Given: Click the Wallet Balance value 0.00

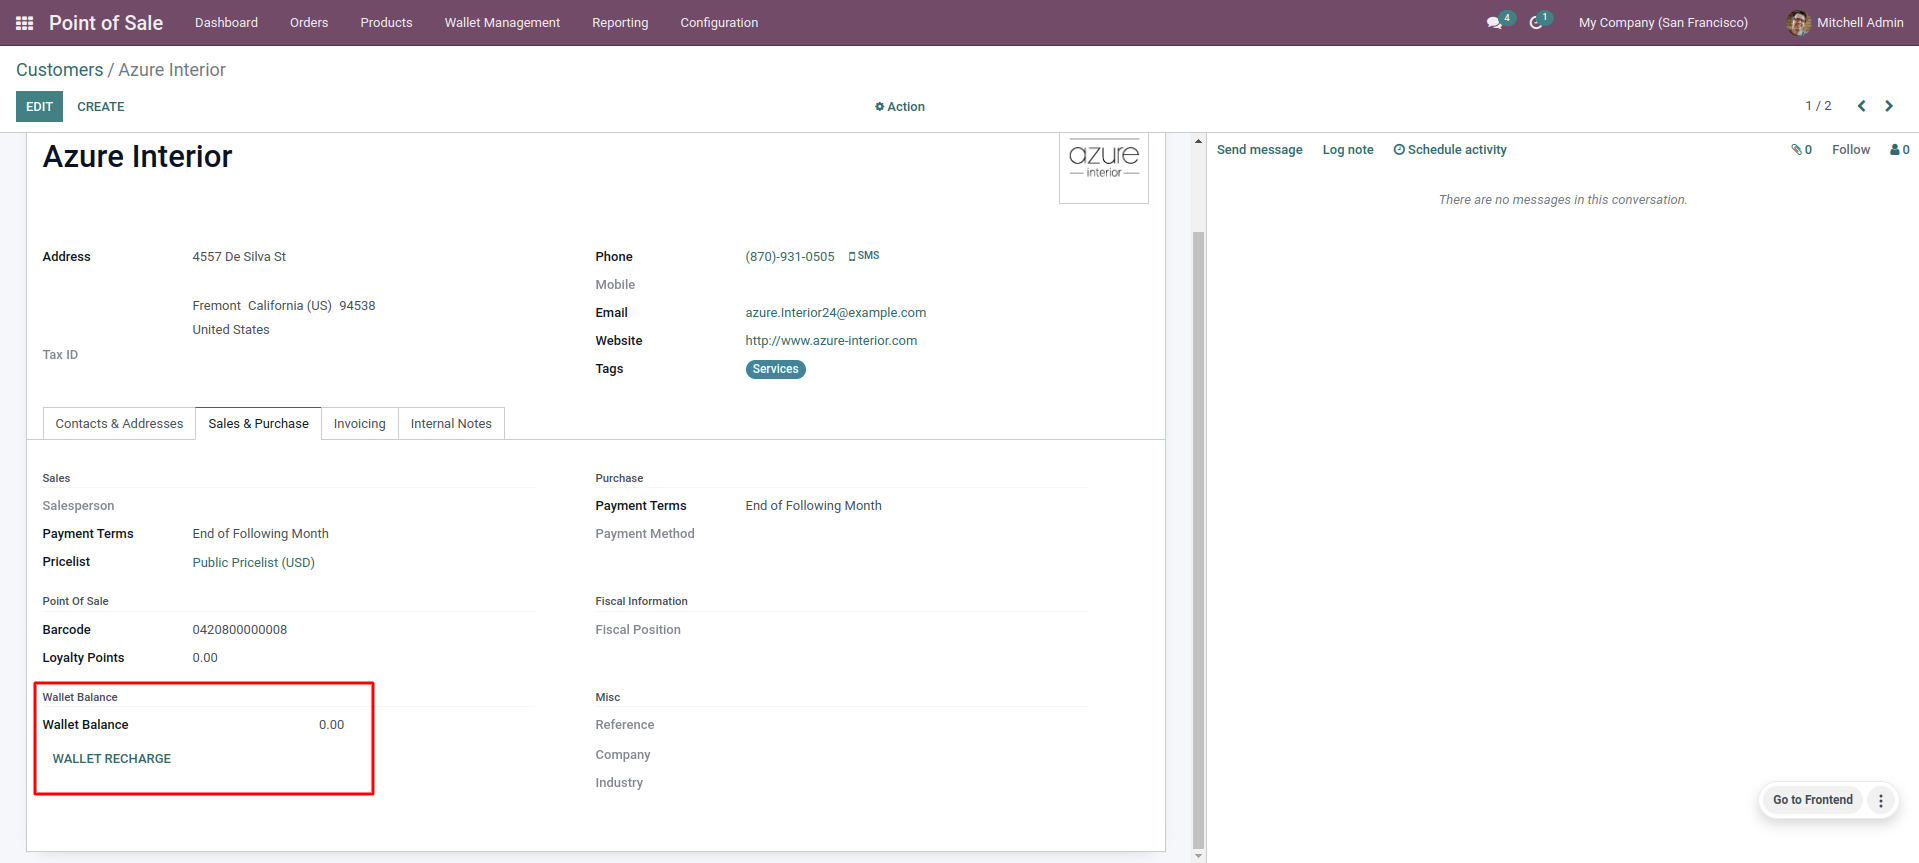Looking at the screenshot, I should (x=331, y=725).
